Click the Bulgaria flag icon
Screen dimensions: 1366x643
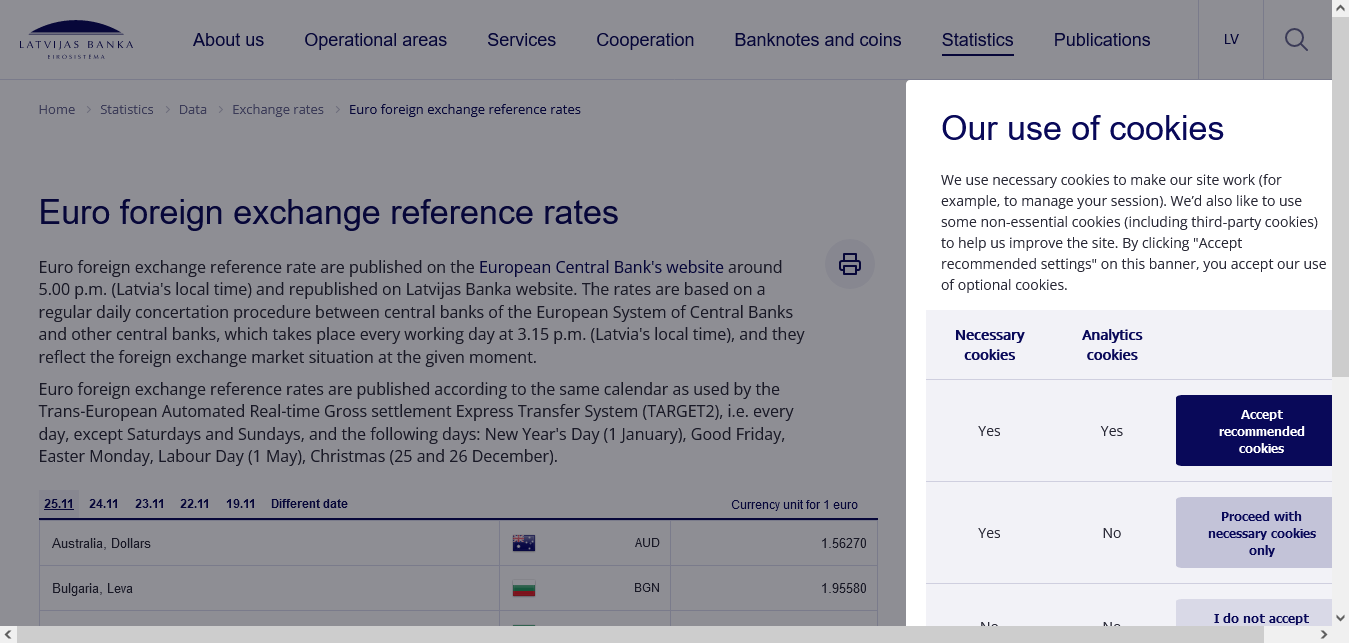524,588
